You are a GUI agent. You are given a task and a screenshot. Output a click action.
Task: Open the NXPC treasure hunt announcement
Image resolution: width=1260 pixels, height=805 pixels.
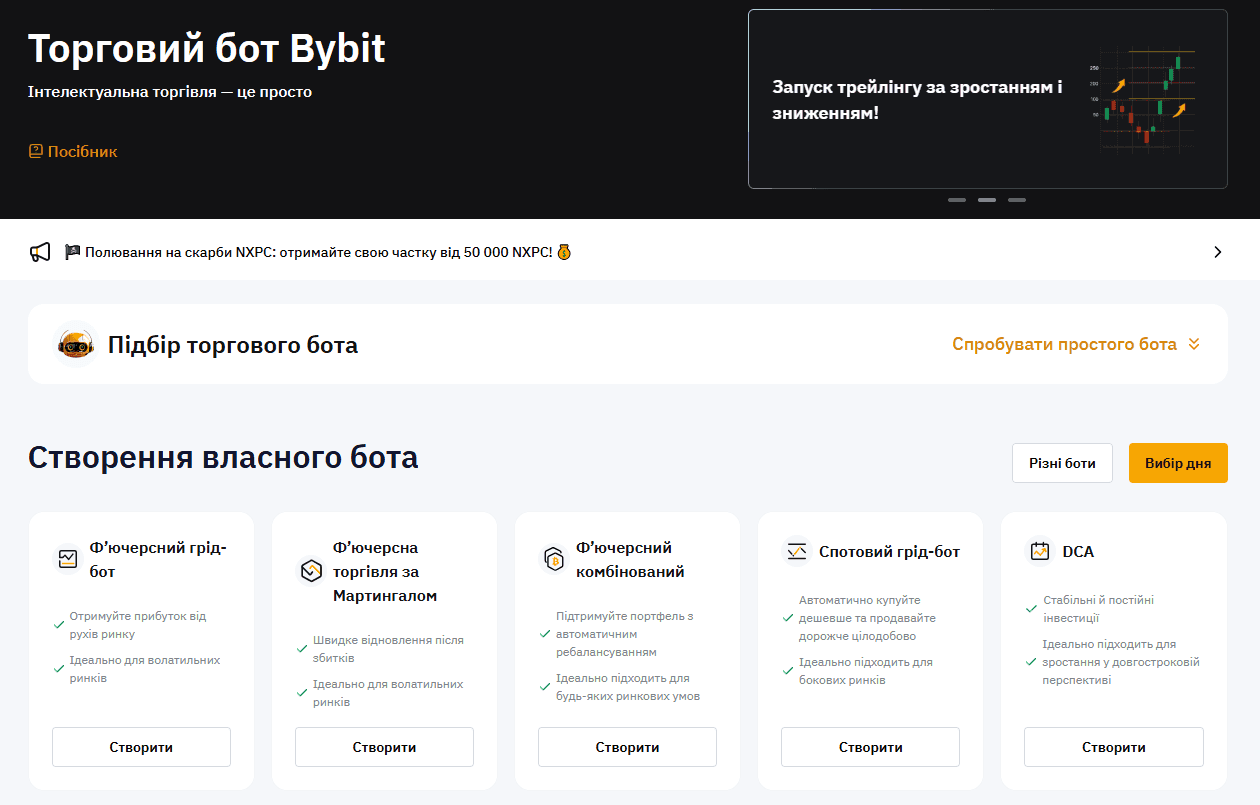click(x=317, y=252)
